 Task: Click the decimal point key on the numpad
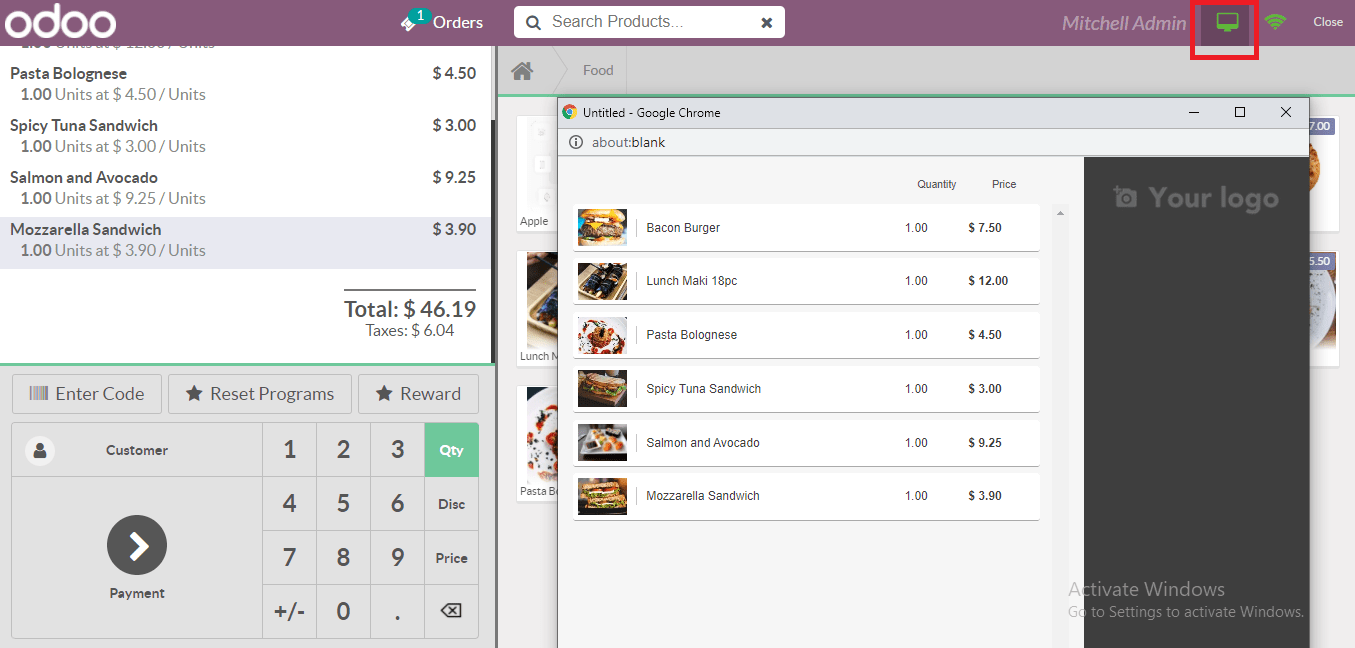click(x=397, y=611)
